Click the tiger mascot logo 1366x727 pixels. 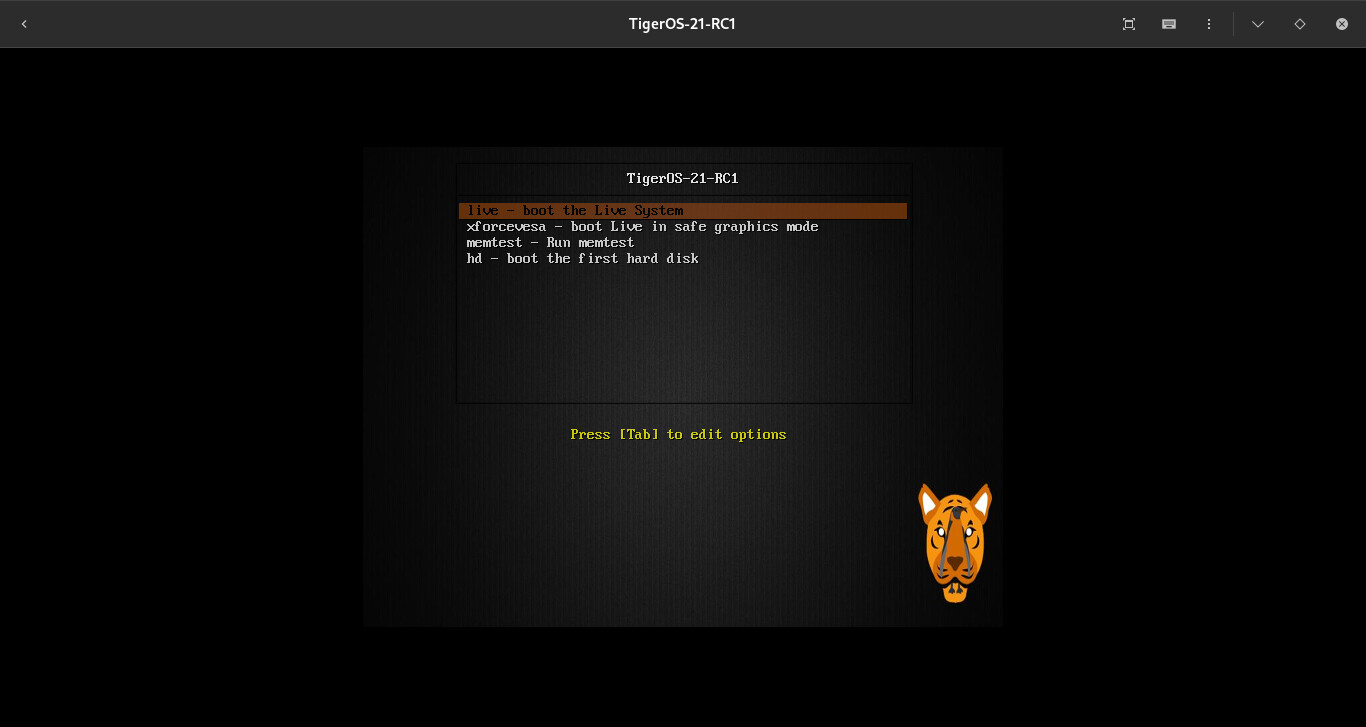click(x=955, y=543)
